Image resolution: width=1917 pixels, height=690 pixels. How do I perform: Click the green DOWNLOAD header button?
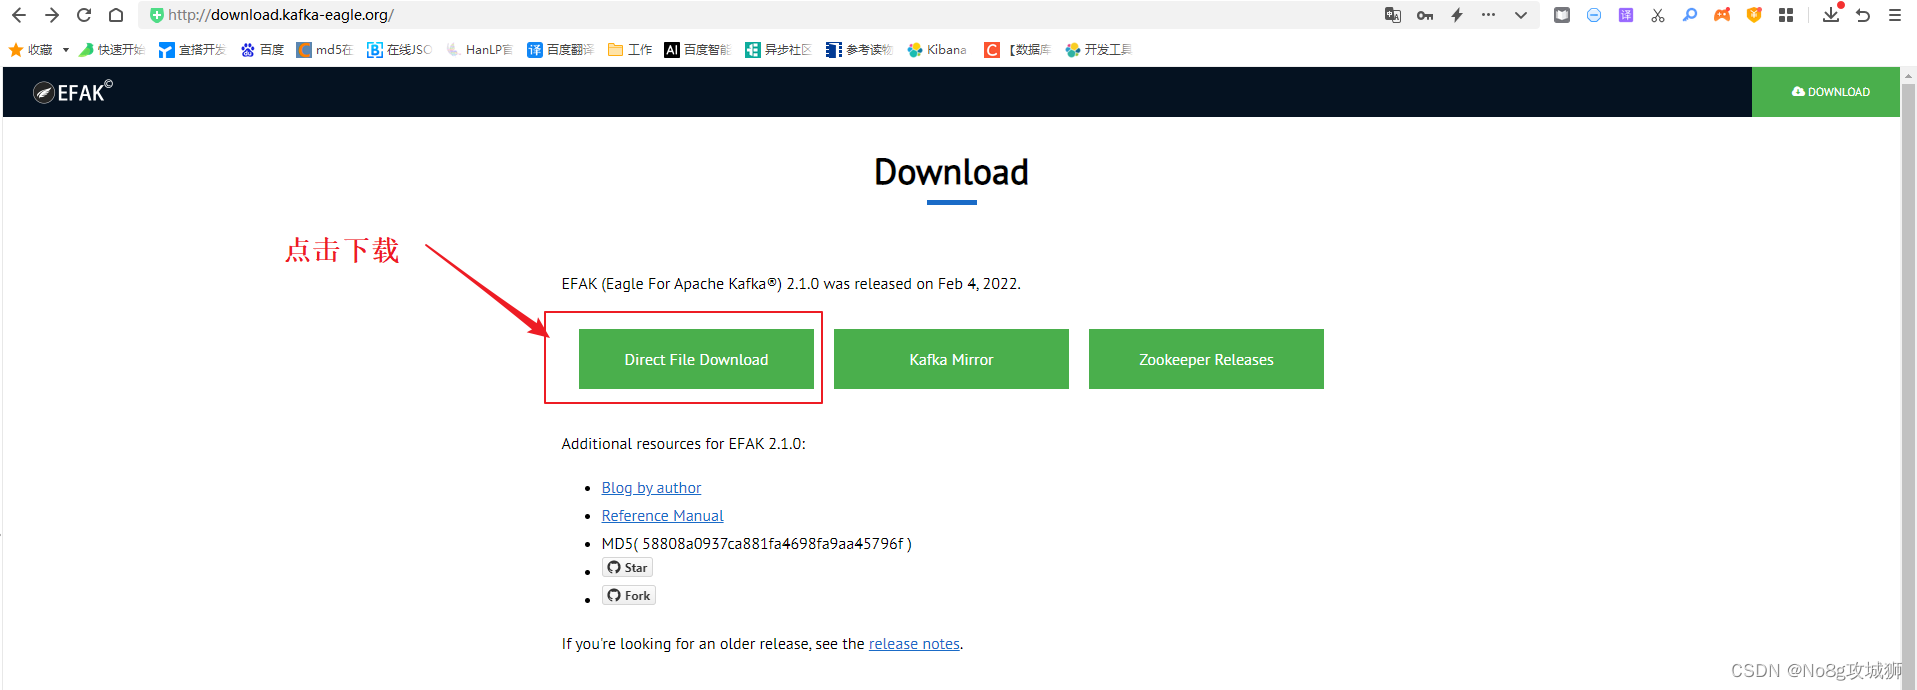pos(1826,92)
